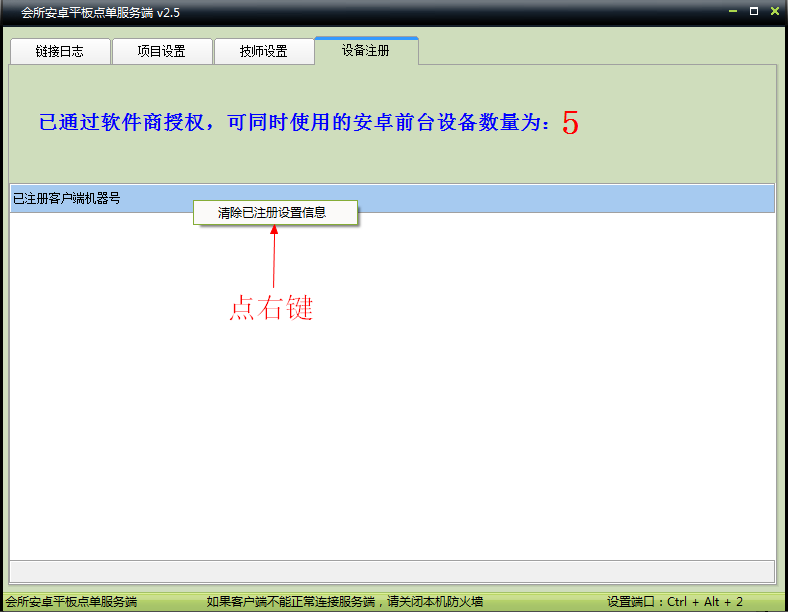788x612 pixels.
Task: Close the 会所安卓平板点单服务端 window
Action: (x=774, y=11)
